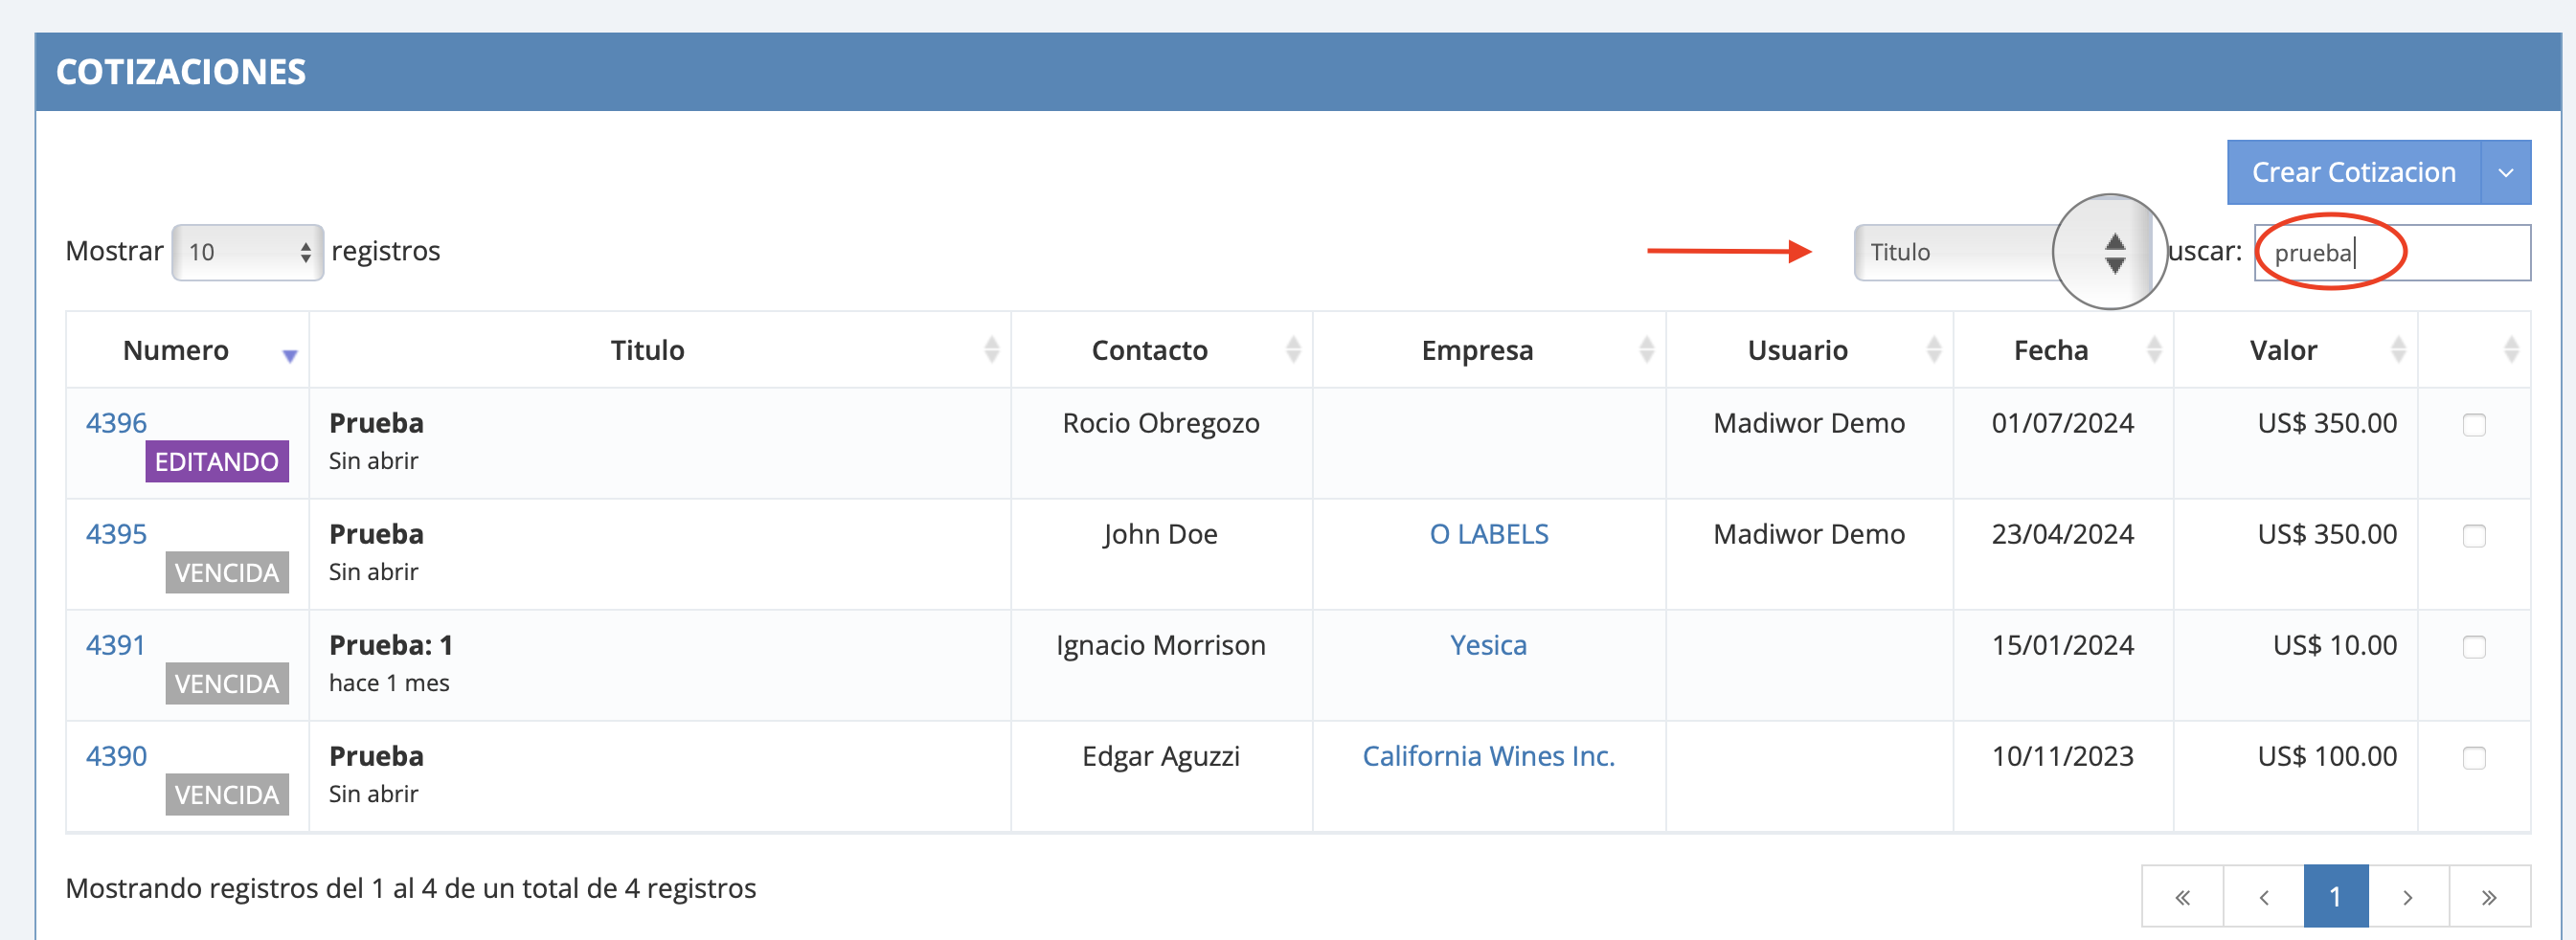This screenshot has width=2576, height=940.
Task: Sort table by Usuario column arrows
Action: 1933,349
